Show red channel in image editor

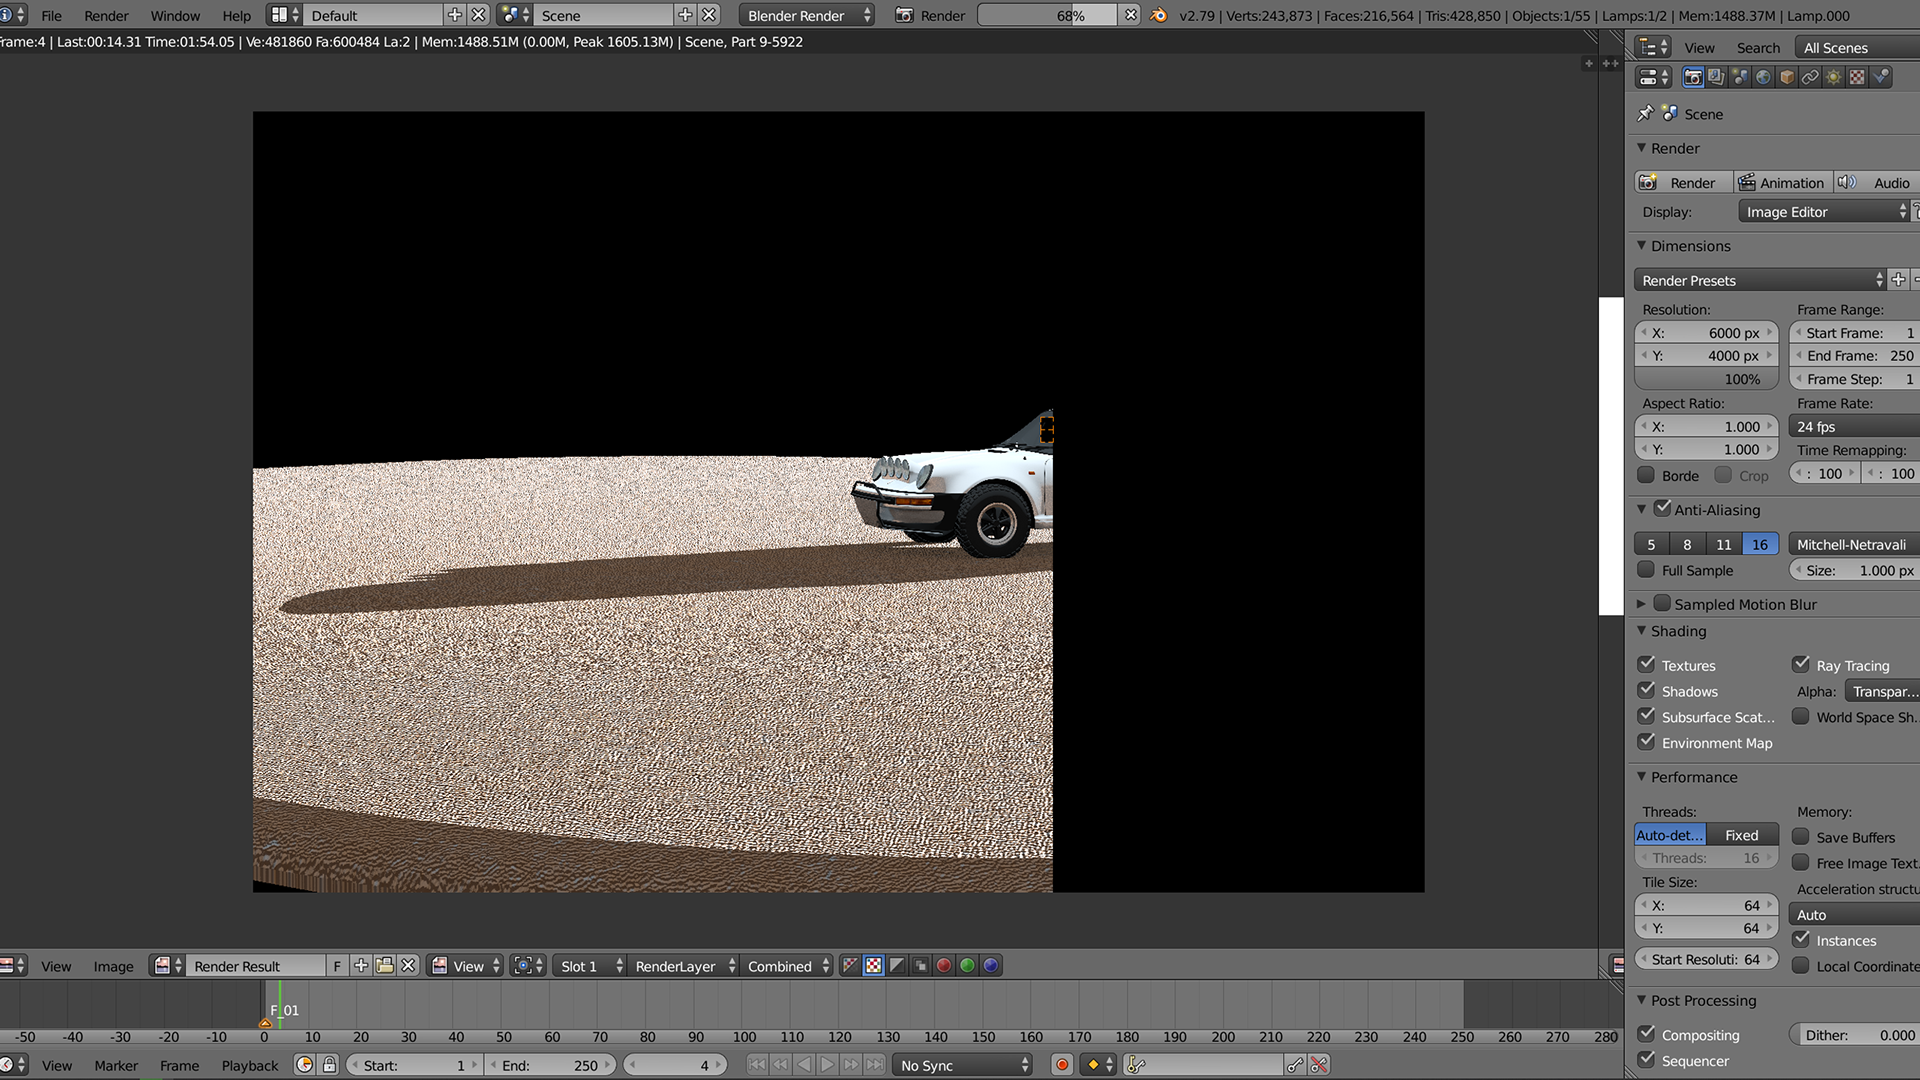tap(943, 966)
